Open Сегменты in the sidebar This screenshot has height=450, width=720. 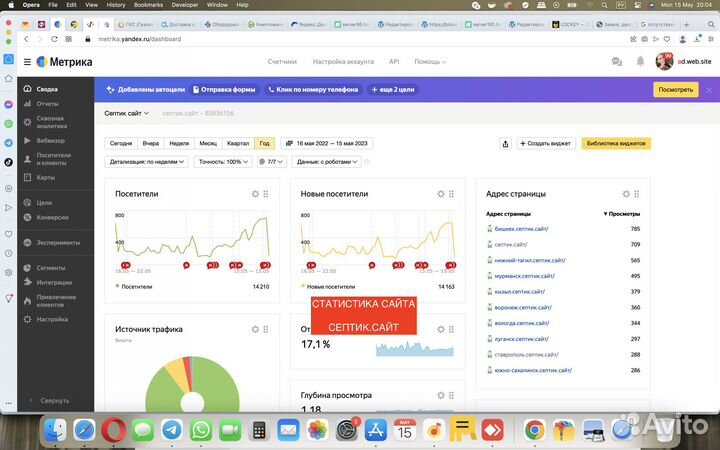click(51, 268)
